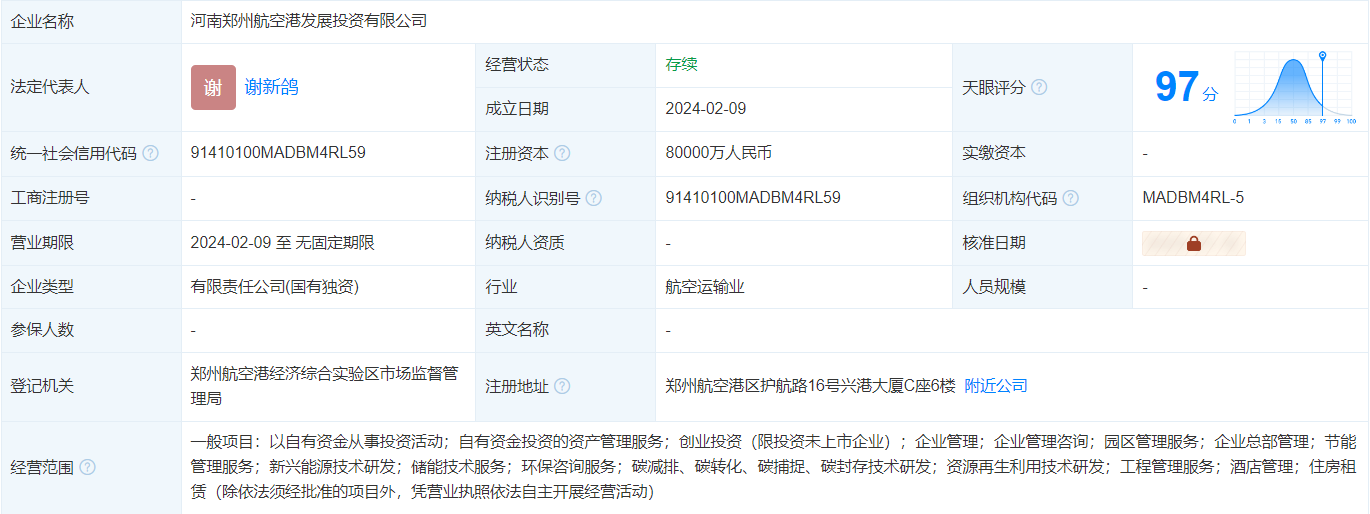This screenshot has width=1370, height=514.
Task: Click the info icon beside 组织机构代码
Action: (1071, 198)
